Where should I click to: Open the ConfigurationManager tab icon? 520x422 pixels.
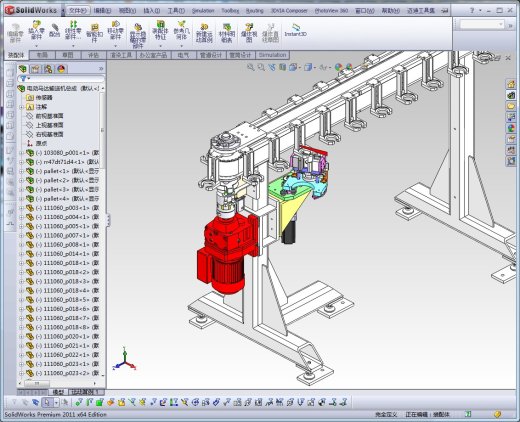click(x=48, y=69)
